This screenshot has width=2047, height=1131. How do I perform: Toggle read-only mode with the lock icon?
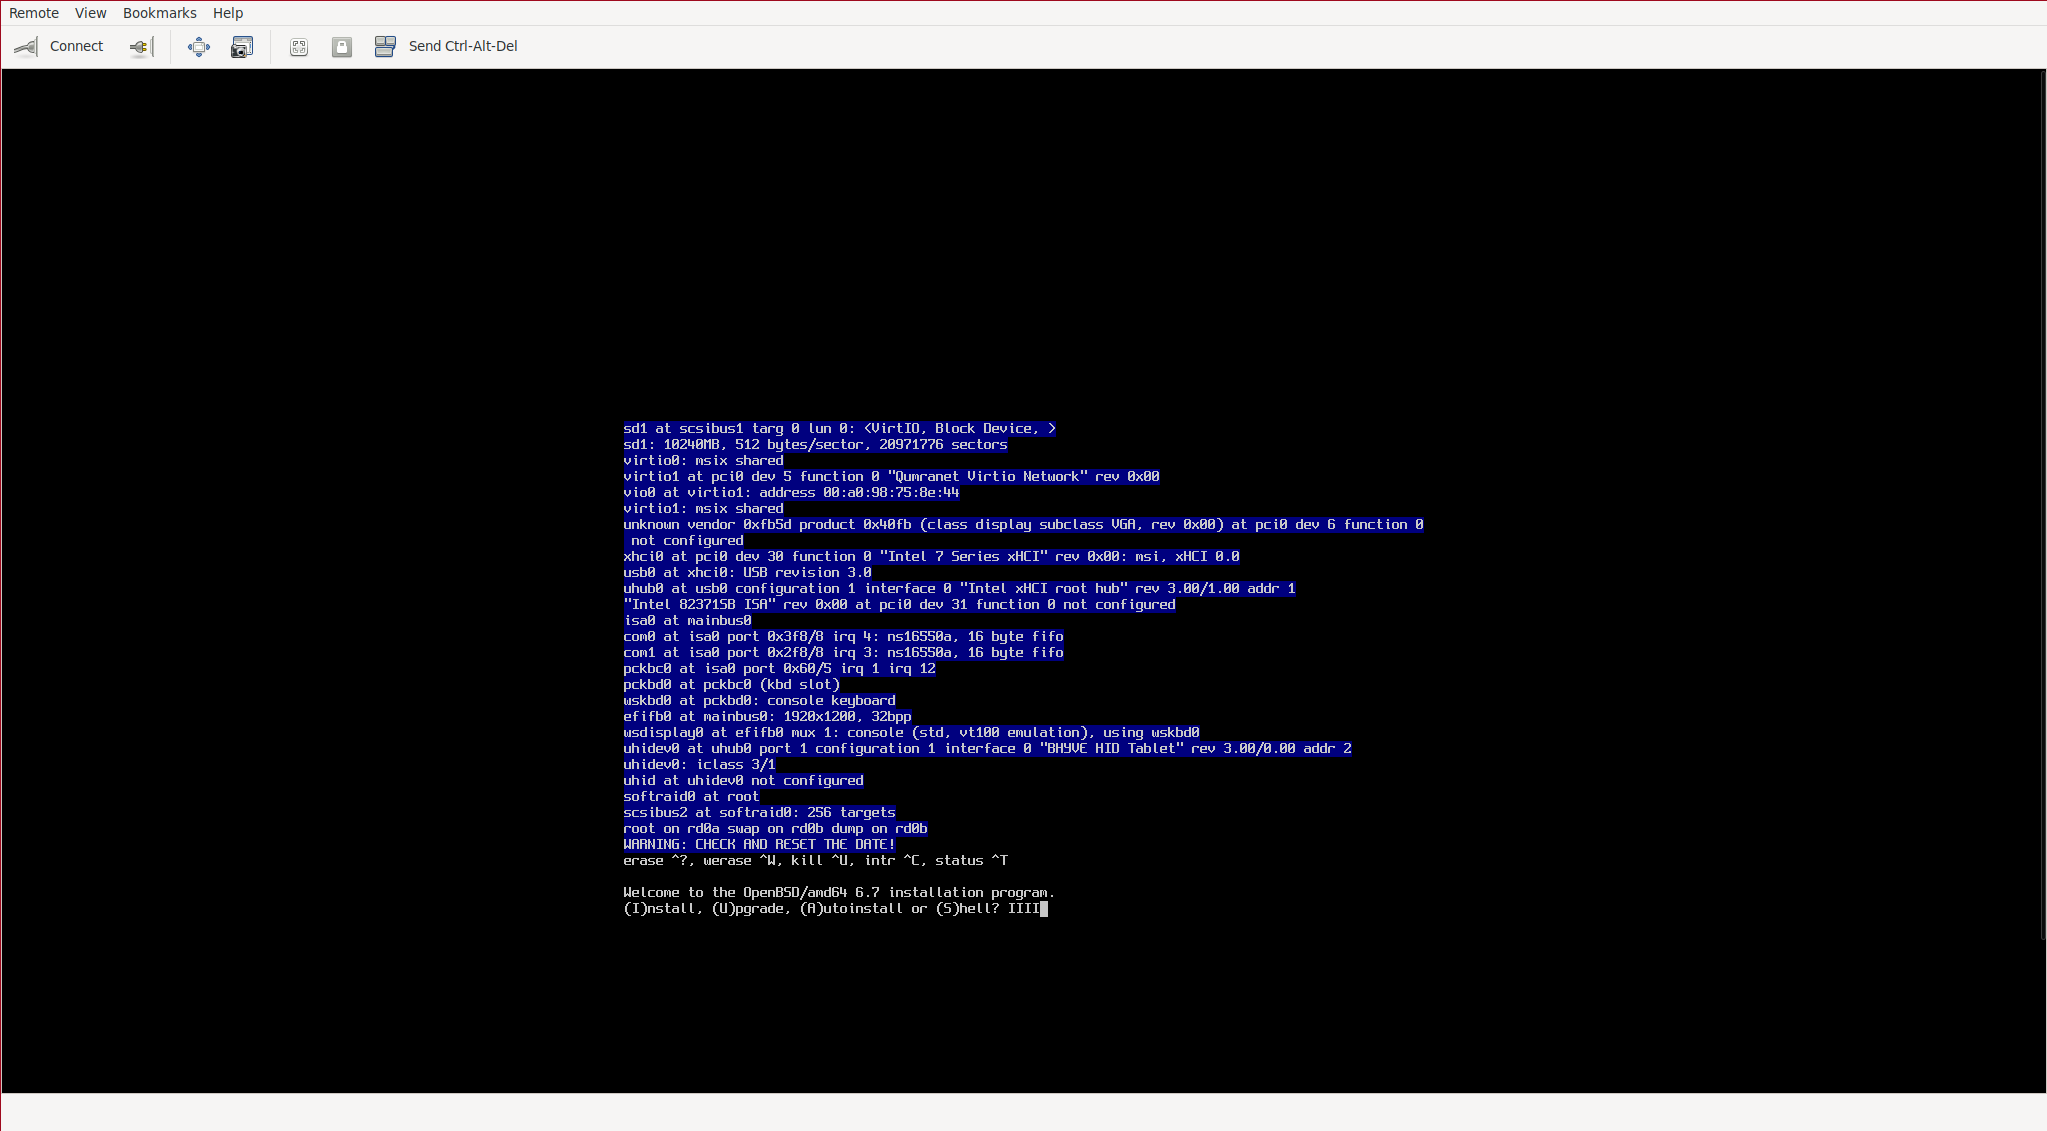click(x=342, y=47)
